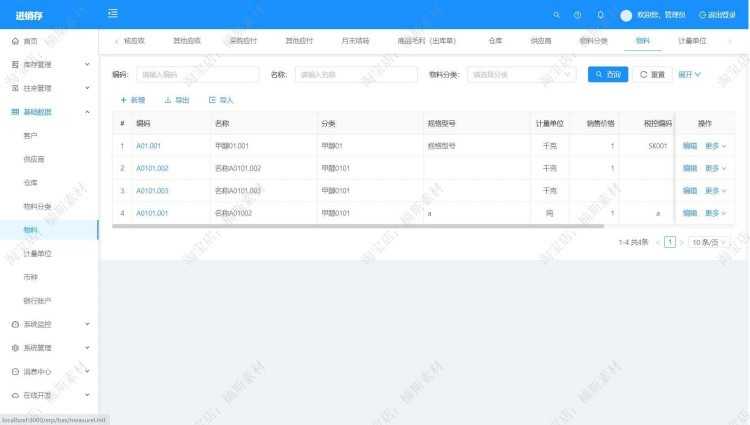Click the user avatar circle
The height and width of the screenshot is (425, 750).
626,16
